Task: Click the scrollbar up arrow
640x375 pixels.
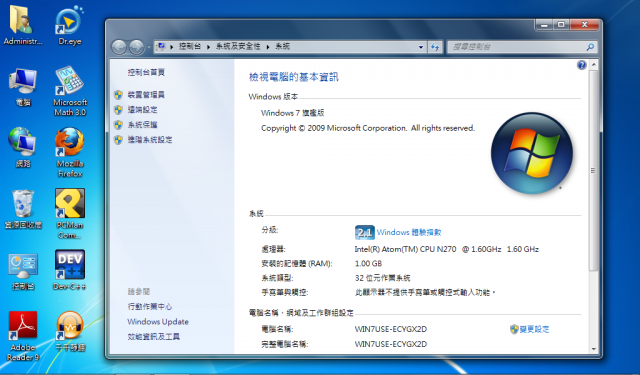Action: pos(593,64)
